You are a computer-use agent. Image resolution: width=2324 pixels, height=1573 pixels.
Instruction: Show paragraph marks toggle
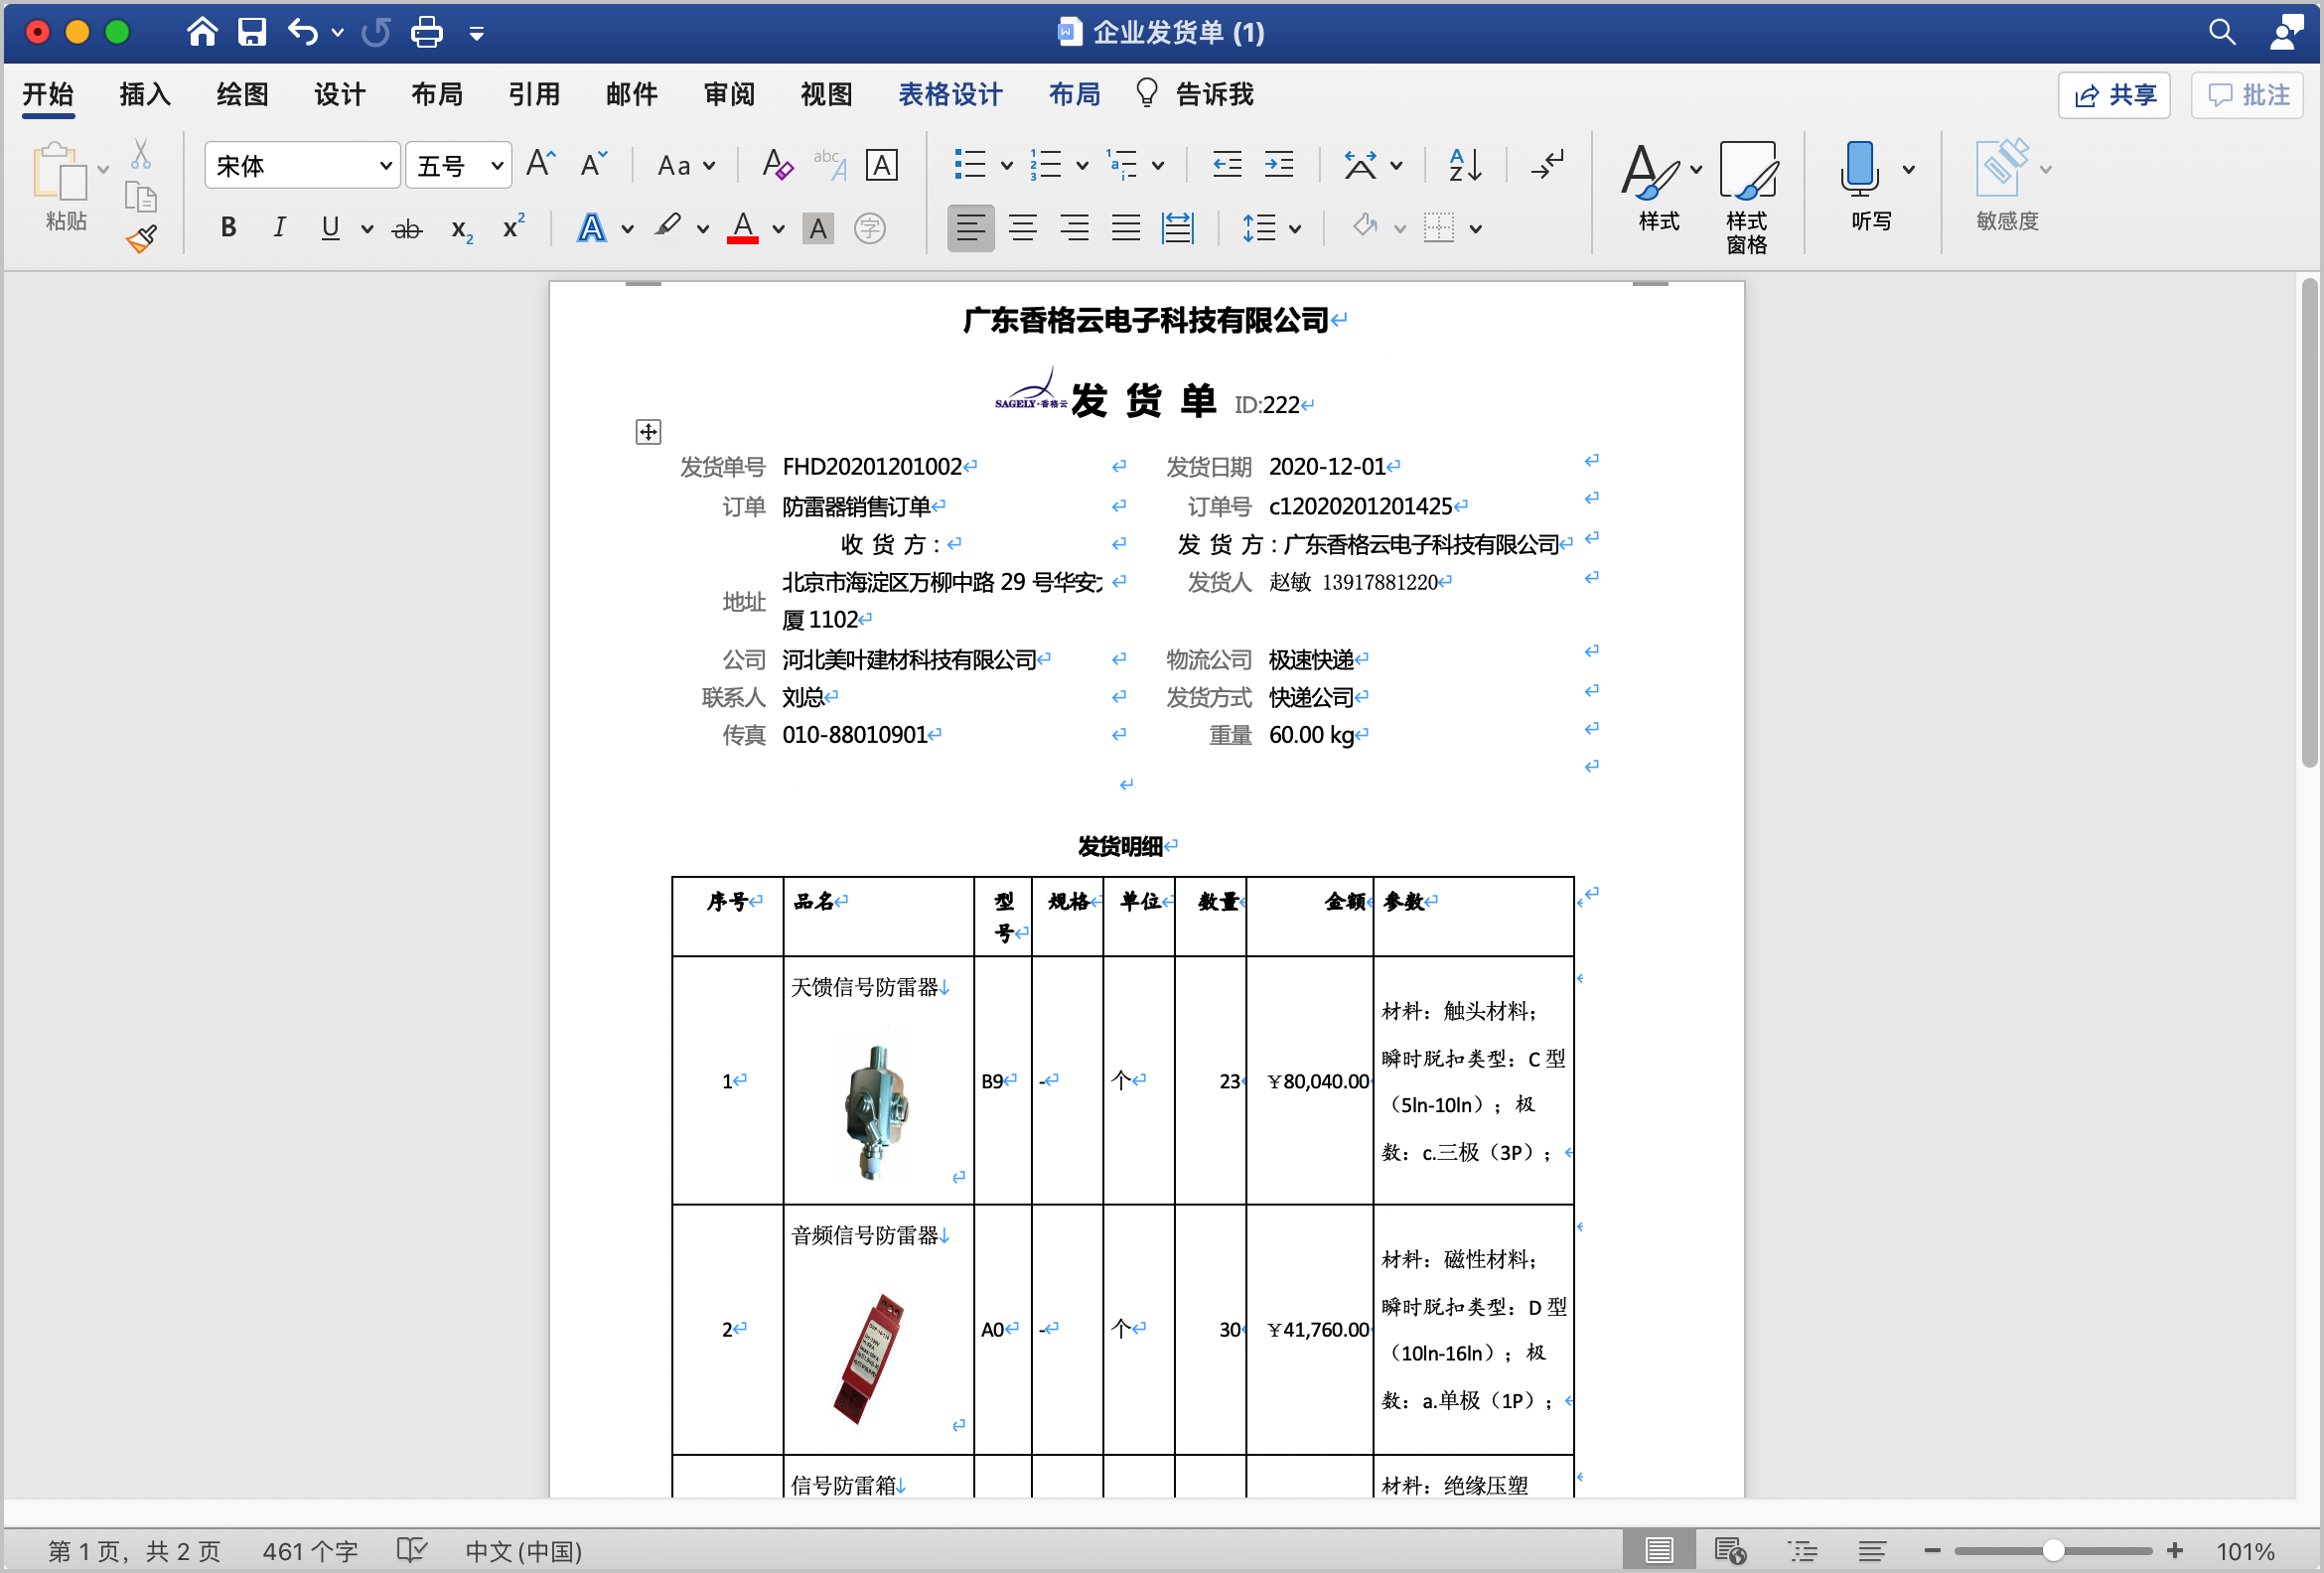(x=1547, y=163)
